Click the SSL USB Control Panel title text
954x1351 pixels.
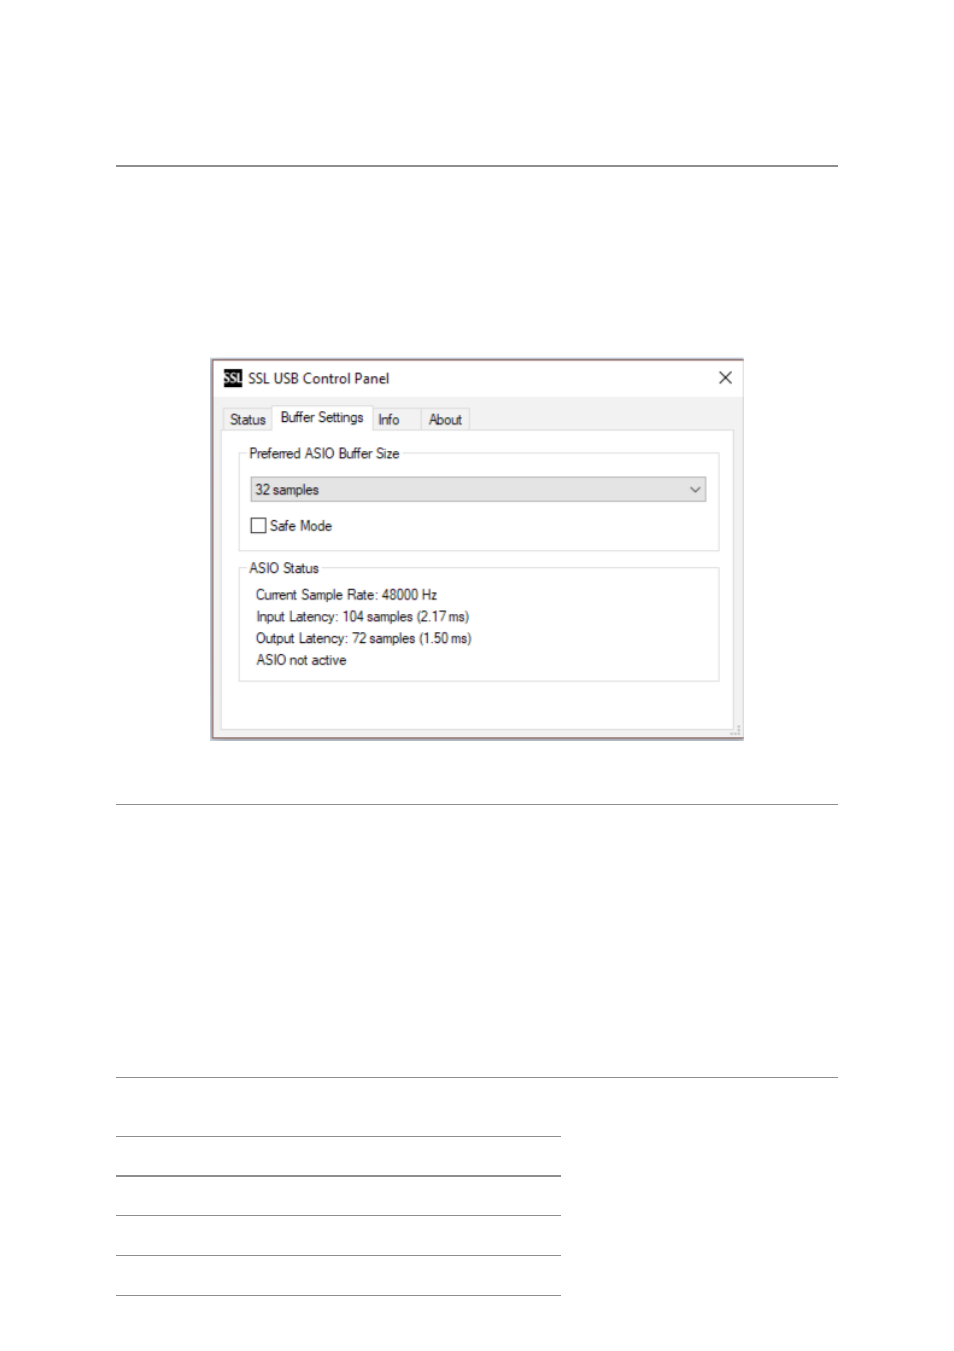pyautogui.click(x=318, y=378)
